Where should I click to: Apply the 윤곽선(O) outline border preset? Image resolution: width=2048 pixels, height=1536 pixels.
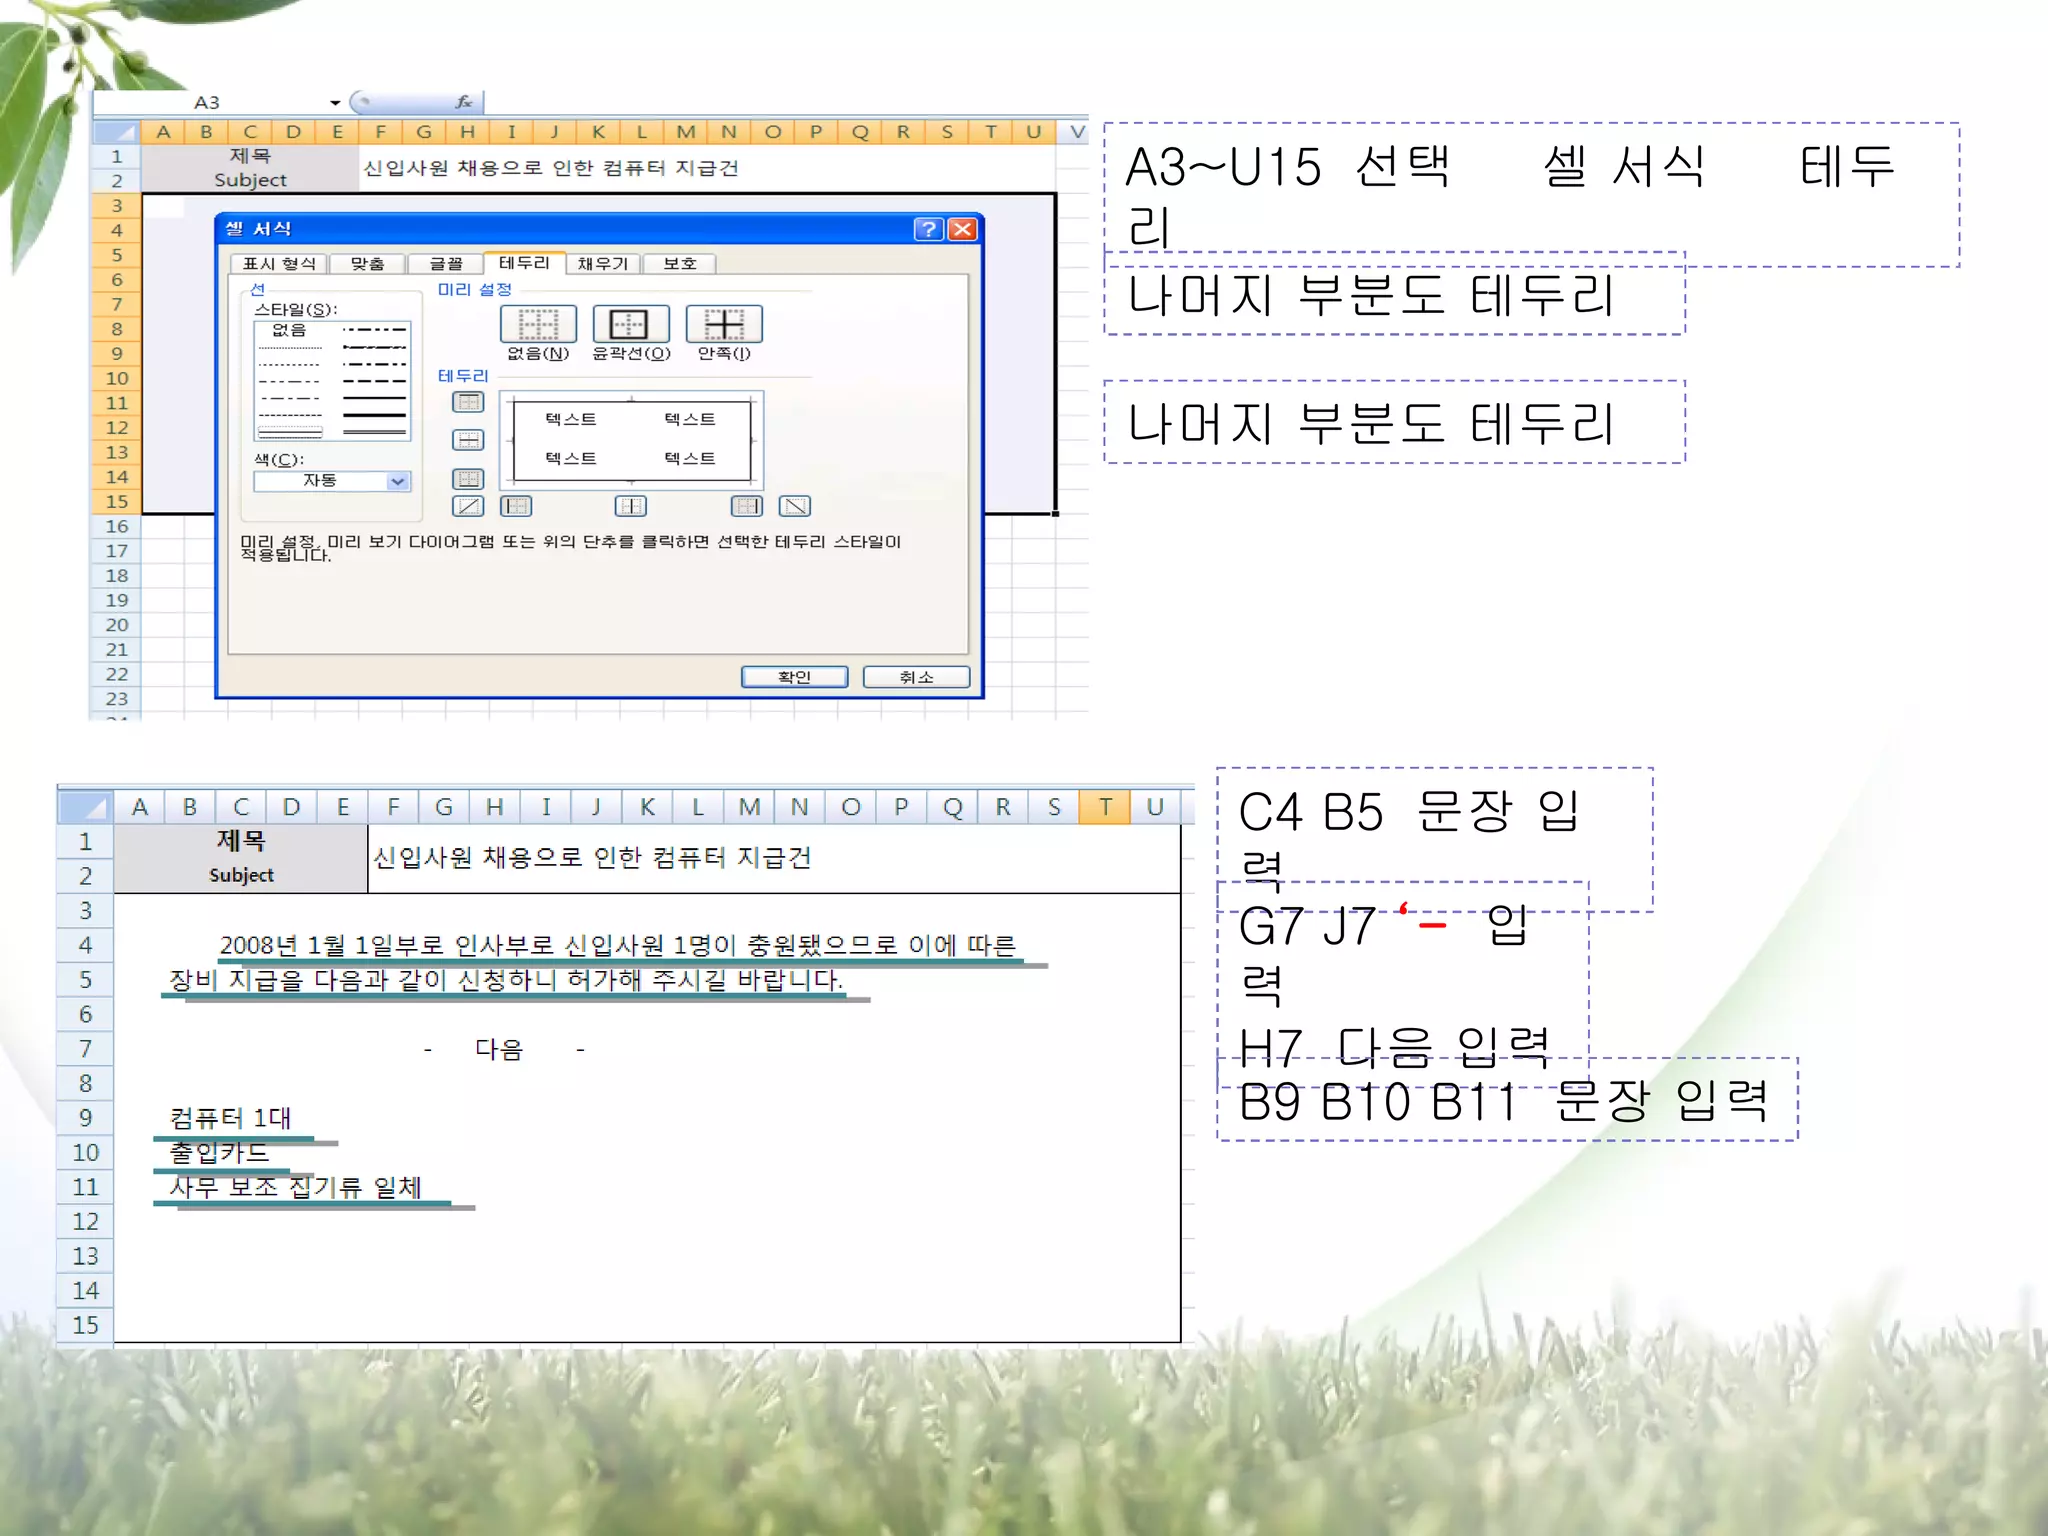tap(630, 325)
